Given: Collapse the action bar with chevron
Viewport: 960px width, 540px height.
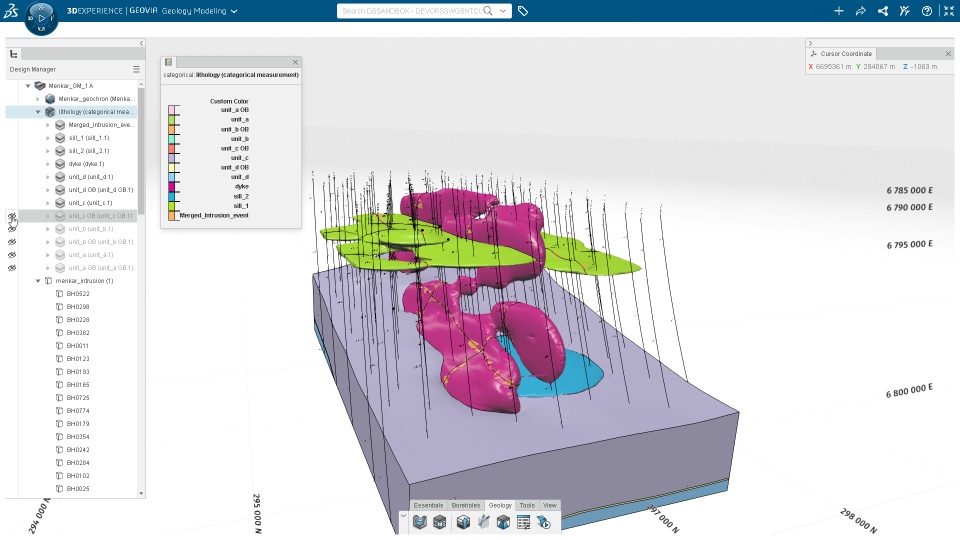Looking at the screenshot, I should (x=403, y=516).
